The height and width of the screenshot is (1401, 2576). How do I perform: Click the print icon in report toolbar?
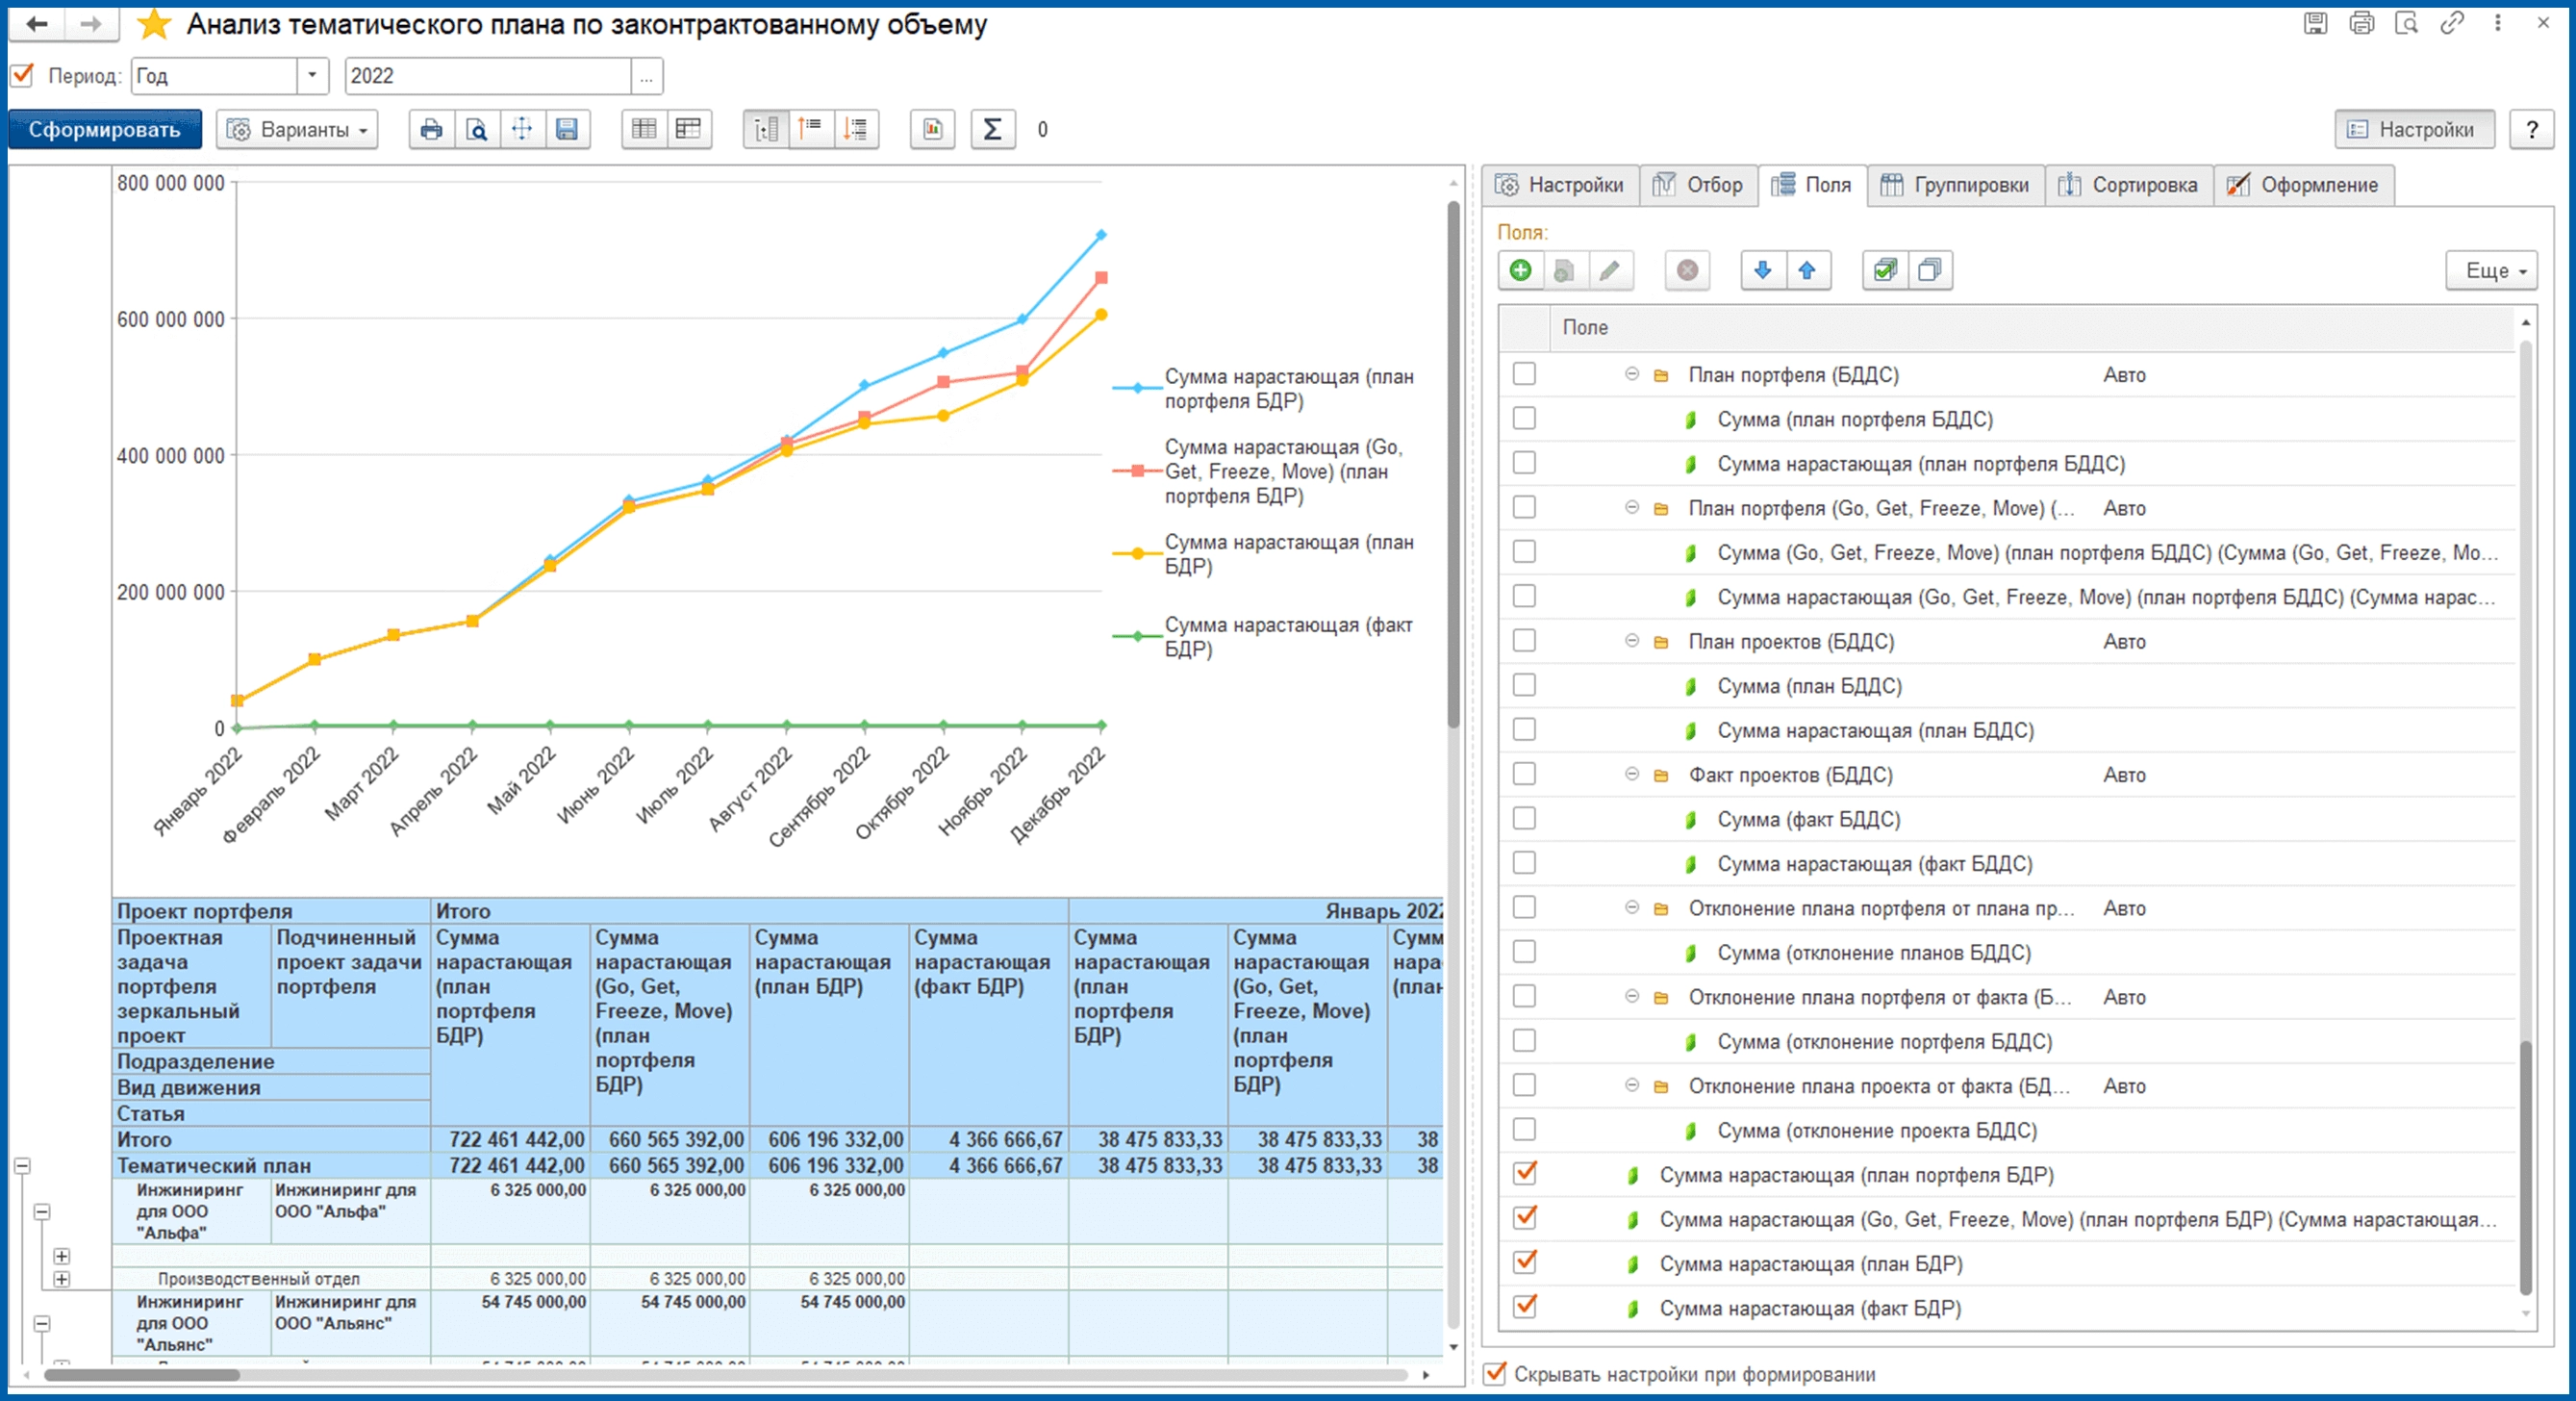pyautogui.click(x=431, y=129)
